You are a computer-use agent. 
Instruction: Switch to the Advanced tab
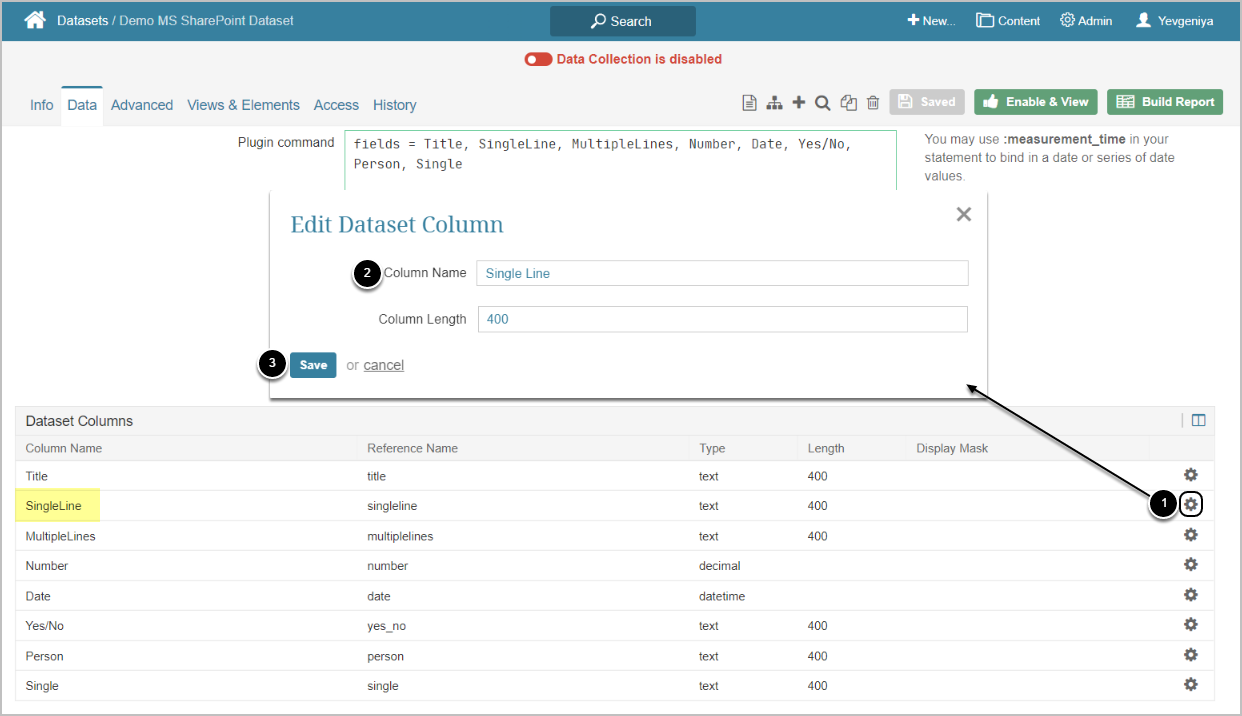click(142, 105)
